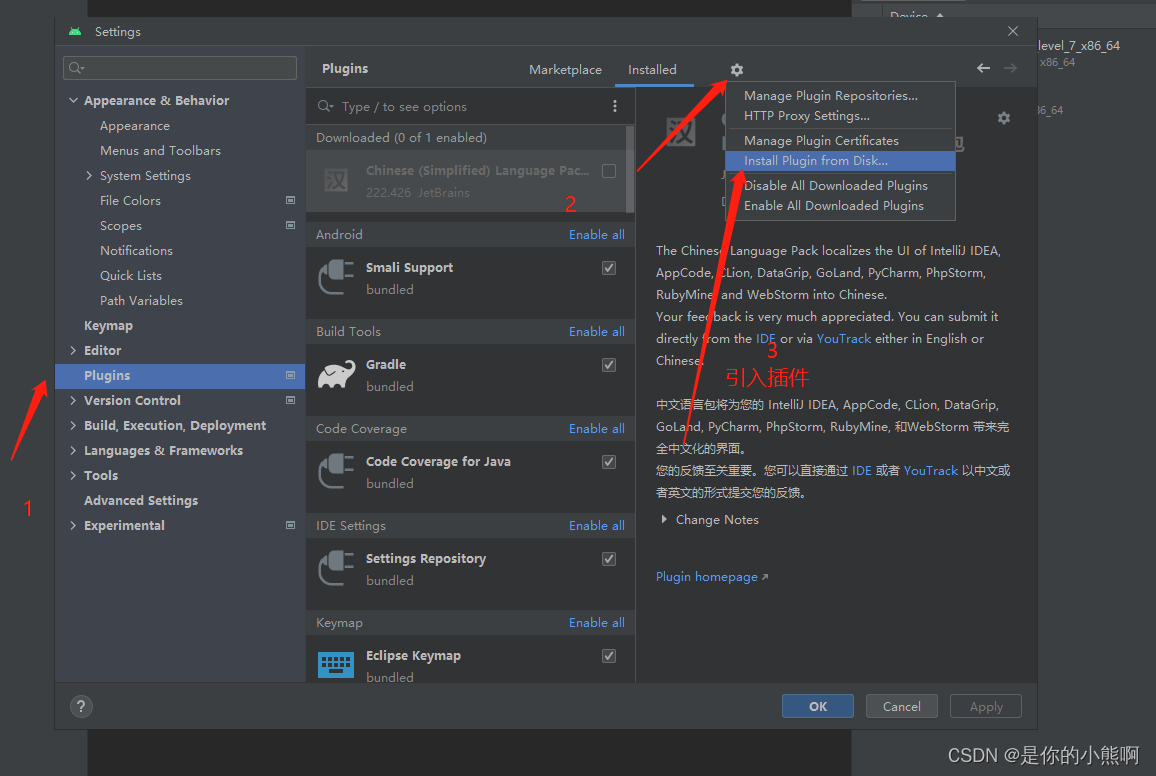Open the plugins gear settings icon
Image resolution: width=1156 pixels, height=776 pixels.
pyautogui.click(x=737, y=69)
